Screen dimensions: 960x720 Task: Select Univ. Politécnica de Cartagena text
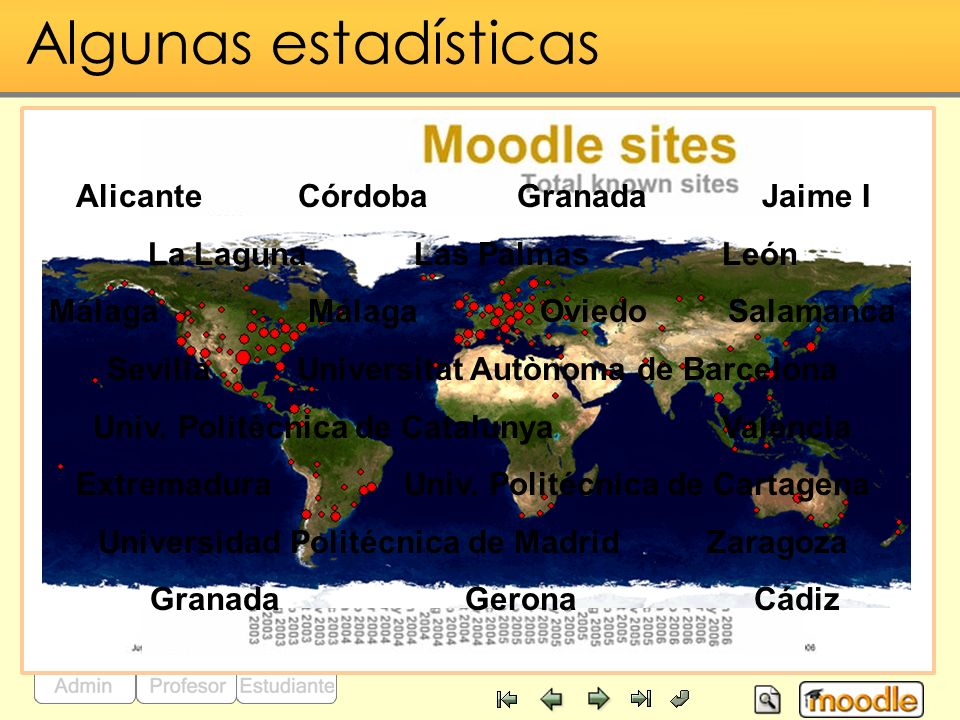click(636, 485)
